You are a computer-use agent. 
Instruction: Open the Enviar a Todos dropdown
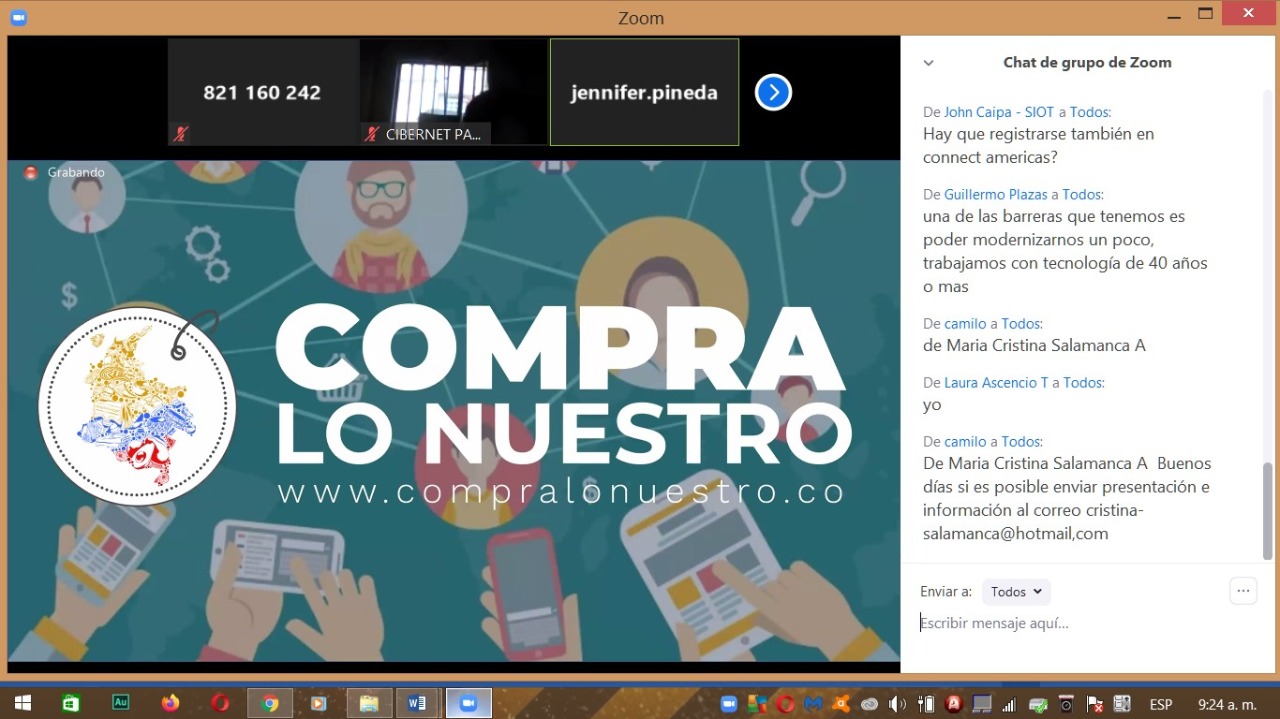[x=1016, y=592]
